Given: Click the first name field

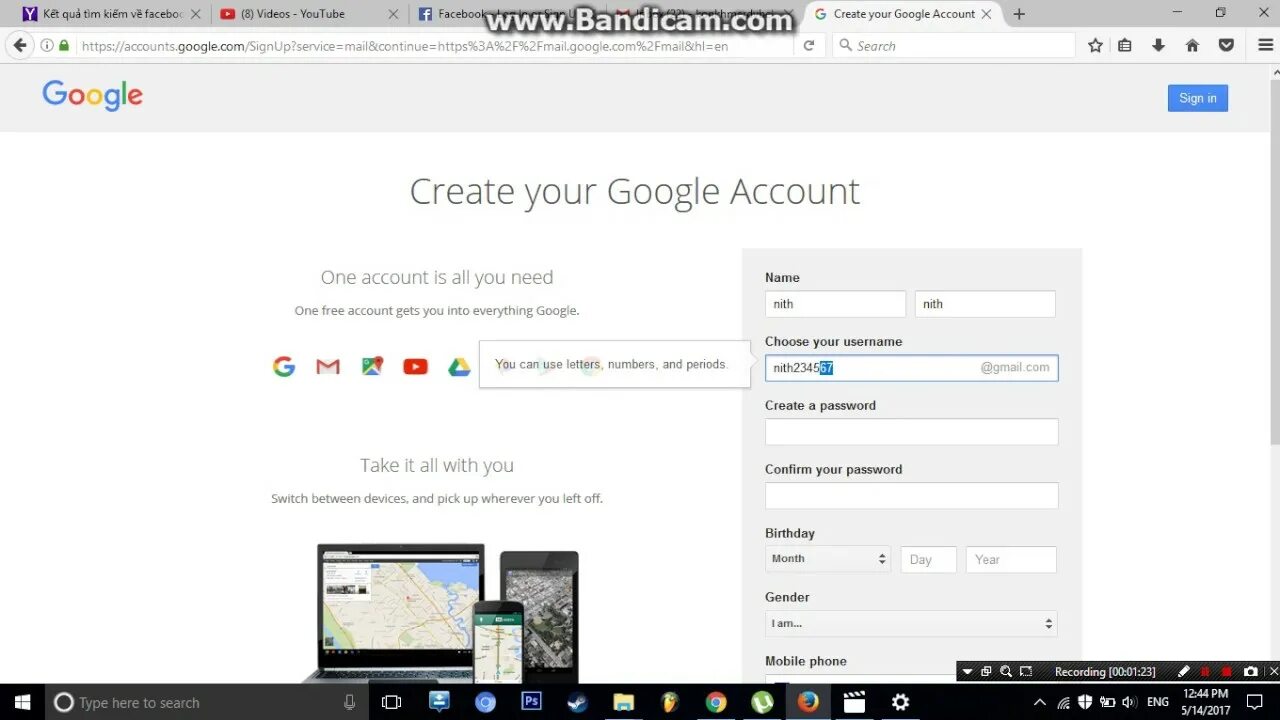Looking at the screenshot, I should coord(835,304).
